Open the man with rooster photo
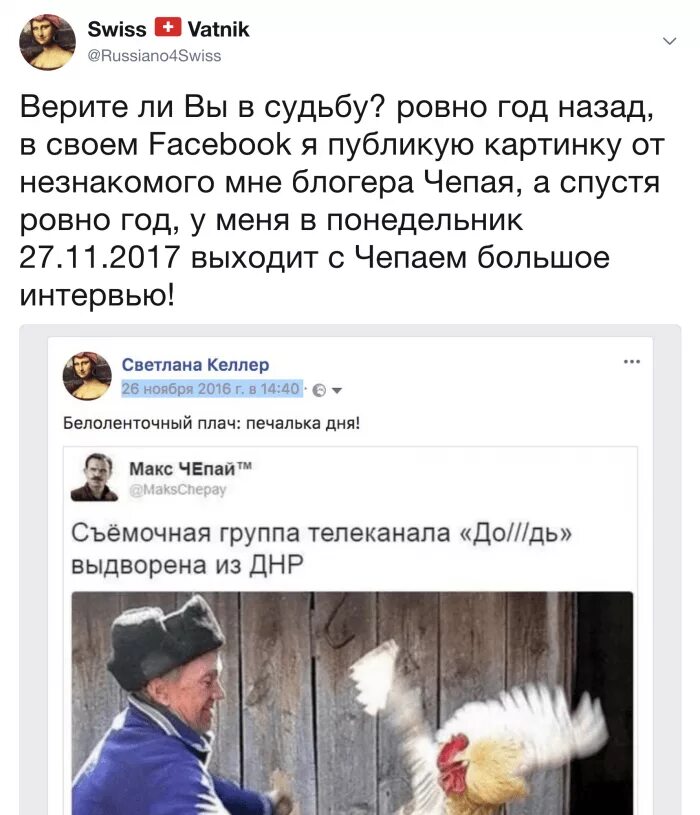700x815 pixels. 352,703
